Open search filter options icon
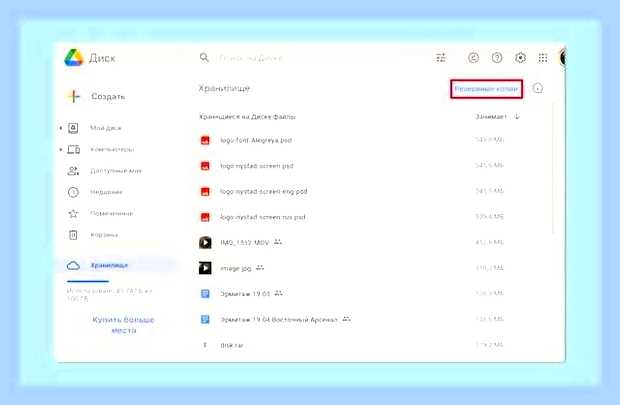The width and height of the screenshot is (620, 405). (x=441, y=58)
